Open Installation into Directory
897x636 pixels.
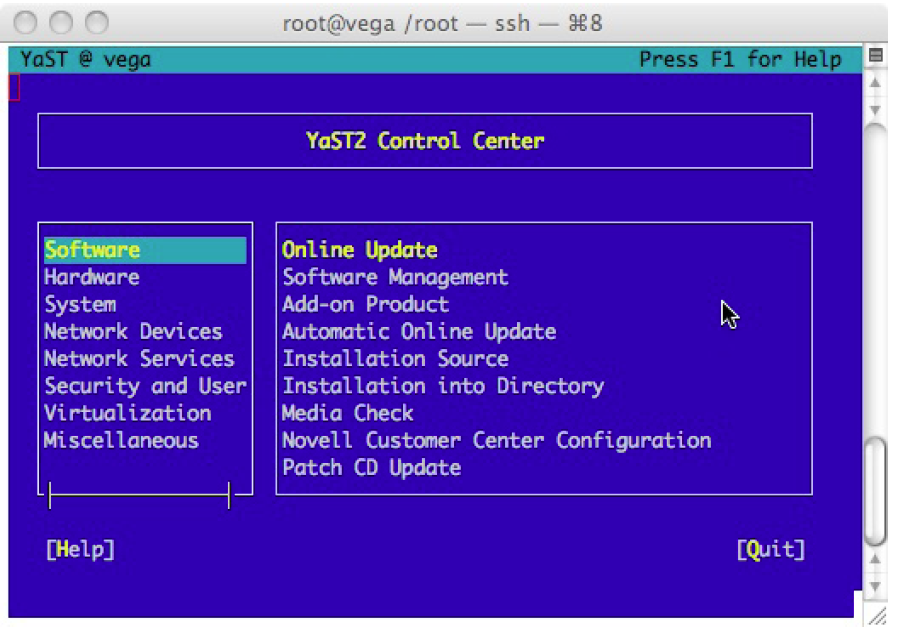(x=443, y=386)
